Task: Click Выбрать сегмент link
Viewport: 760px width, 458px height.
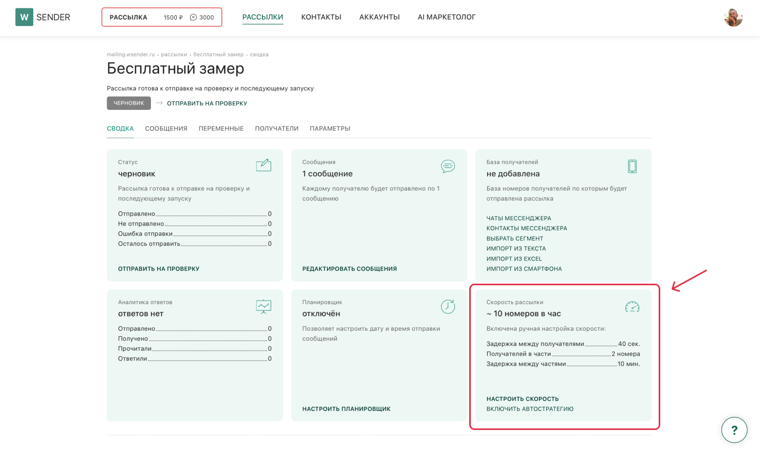Action: 515,238
